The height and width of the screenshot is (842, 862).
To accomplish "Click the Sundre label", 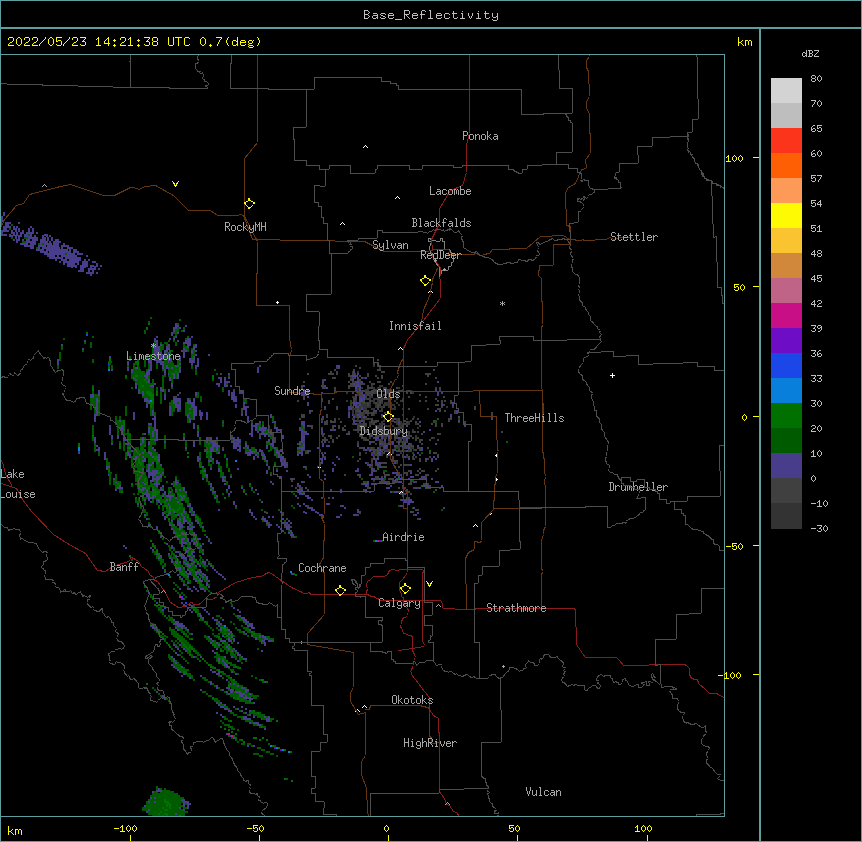I will (x=292, y=391).
